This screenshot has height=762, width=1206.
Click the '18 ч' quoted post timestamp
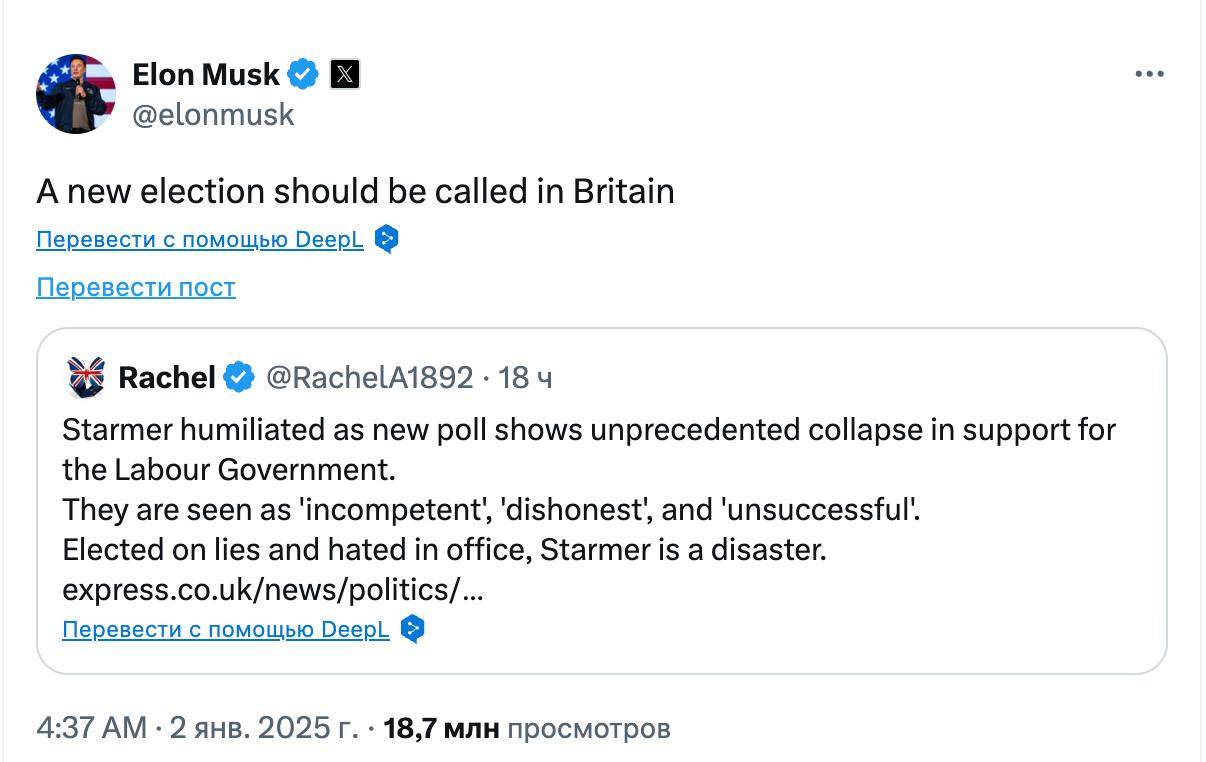tap(525, 377)
